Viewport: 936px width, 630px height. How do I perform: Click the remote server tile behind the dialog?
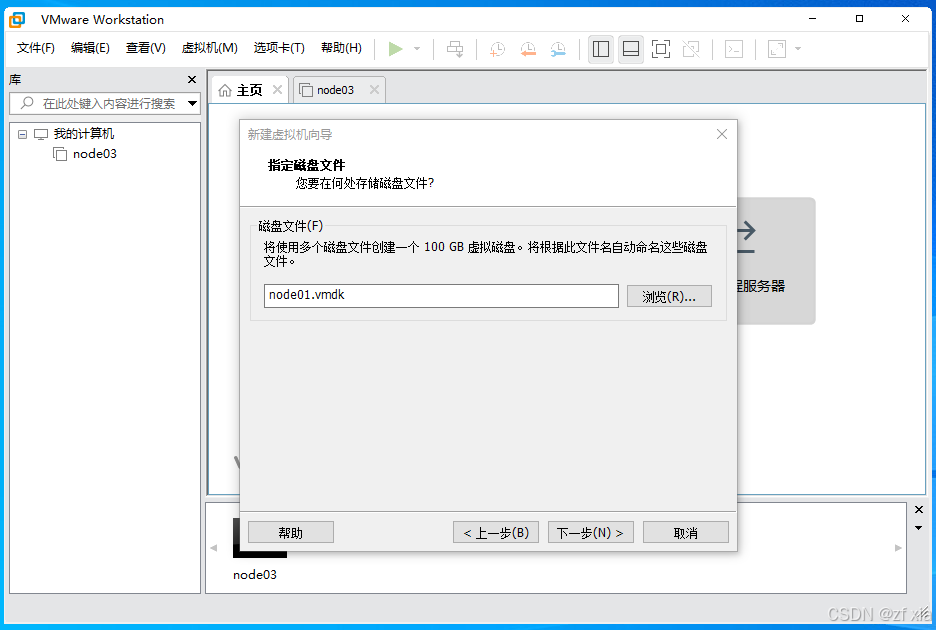pos(776,261)
